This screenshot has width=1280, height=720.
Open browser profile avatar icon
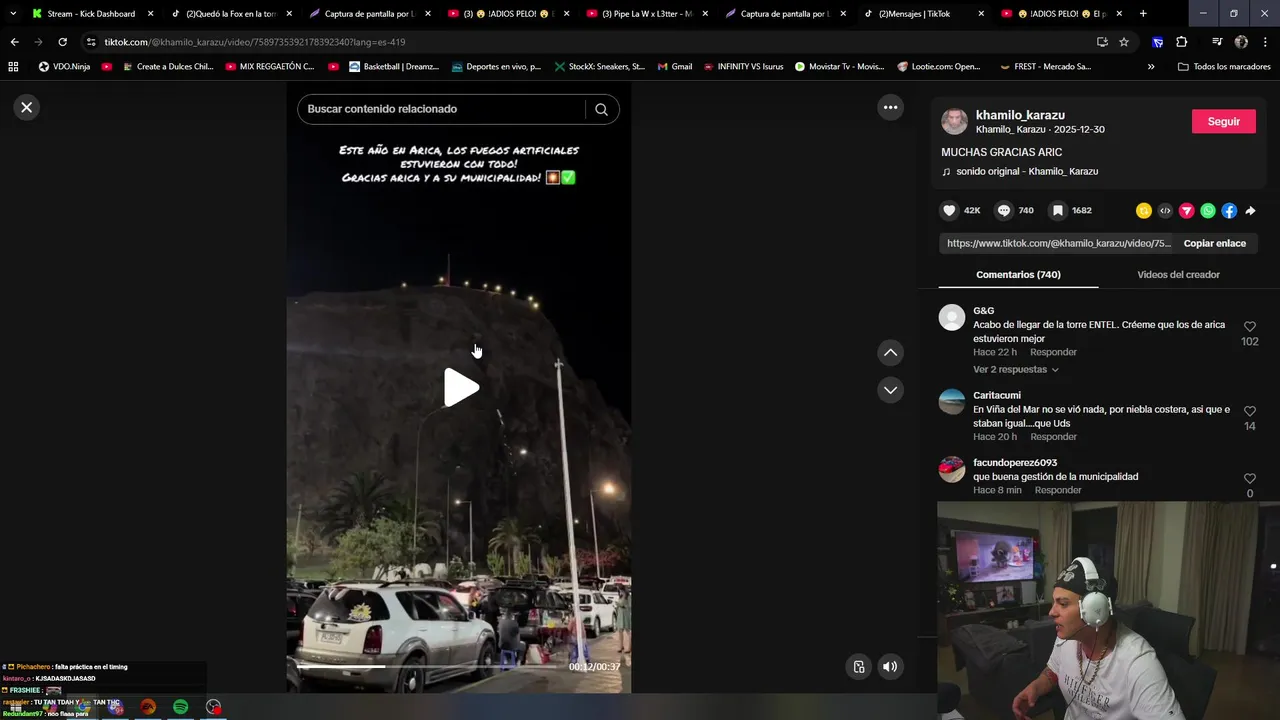(x=1241, y=42)
